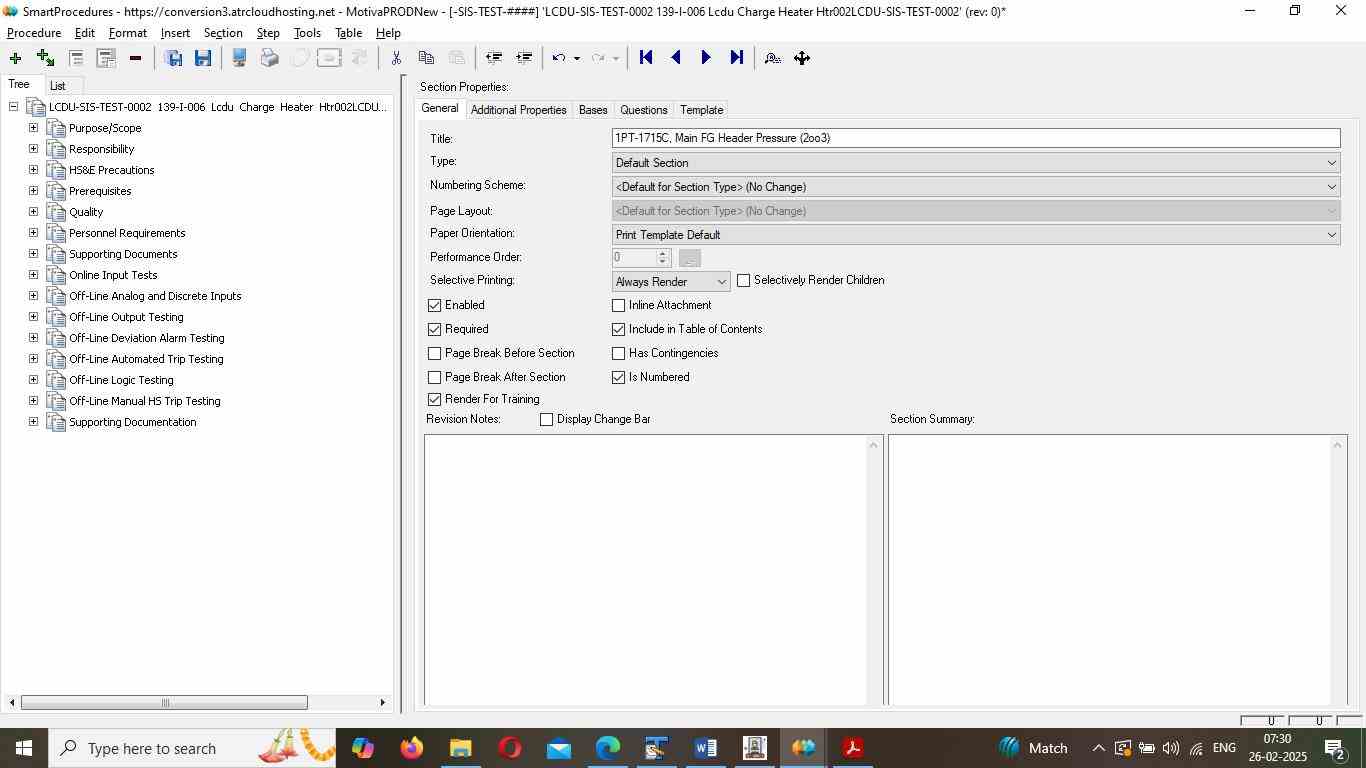Image resolution: width=1366 pixels, height=768 pixels.
Task: Increase Performance Order with spinner up
Action: [x=662, y=254]
